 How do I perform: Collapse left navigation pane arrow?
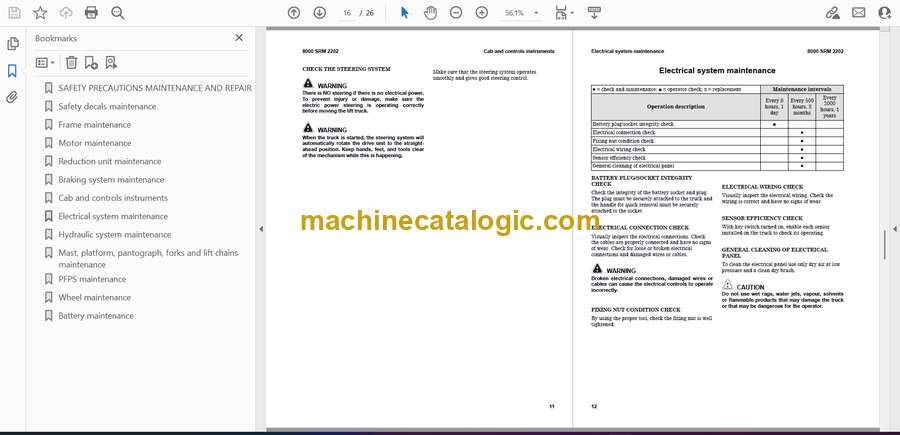click(x=261, y=229)
